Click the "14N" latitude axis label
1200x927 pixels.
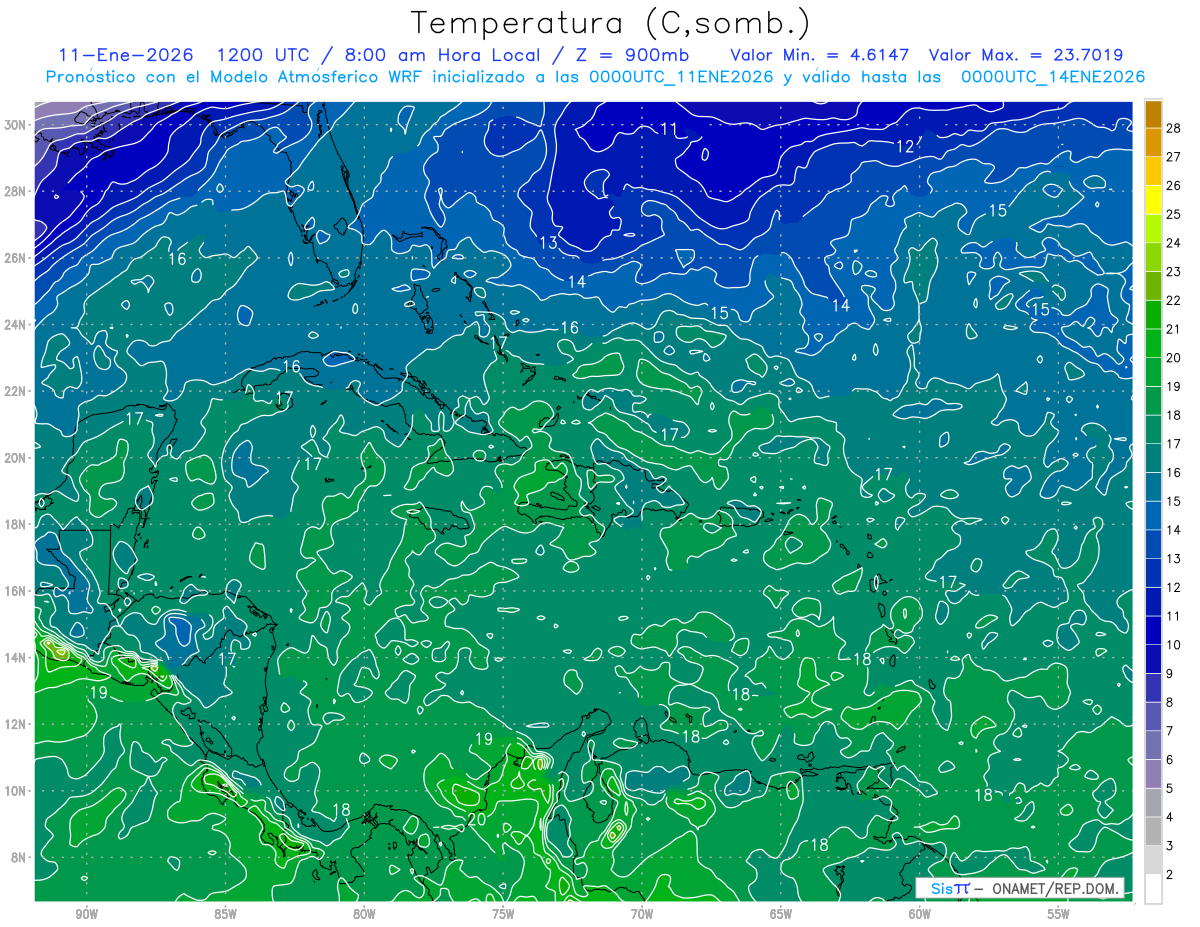tap(16, 657)
